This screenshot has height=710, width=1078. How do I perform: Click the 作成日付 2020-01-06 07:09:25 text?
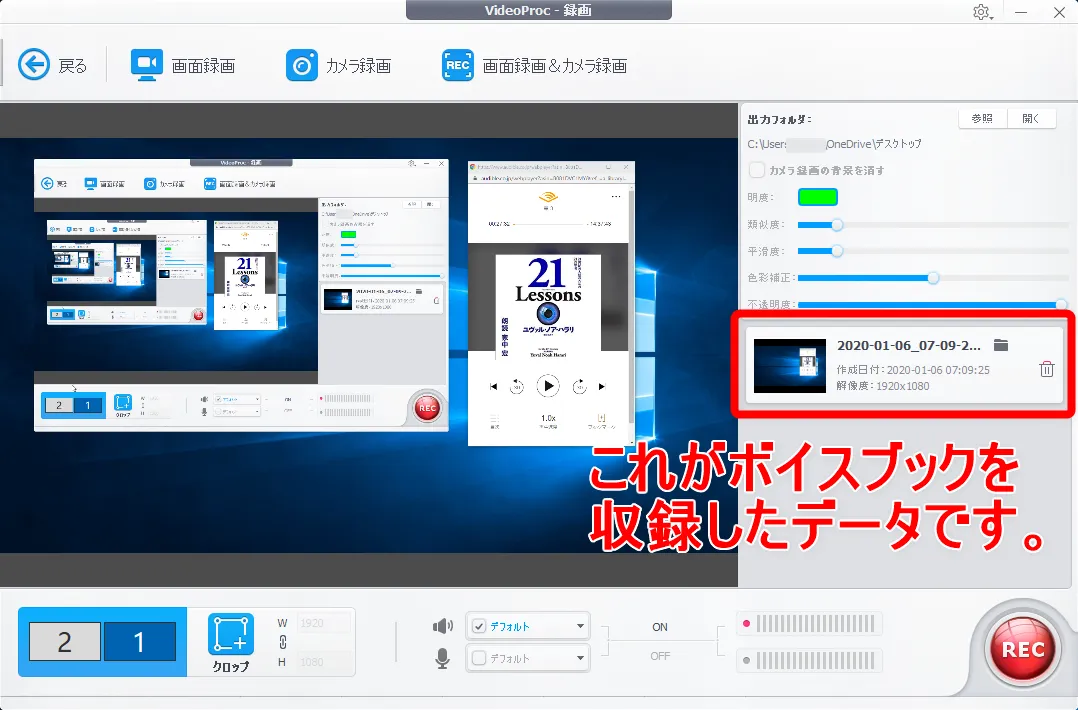(913, 370)
